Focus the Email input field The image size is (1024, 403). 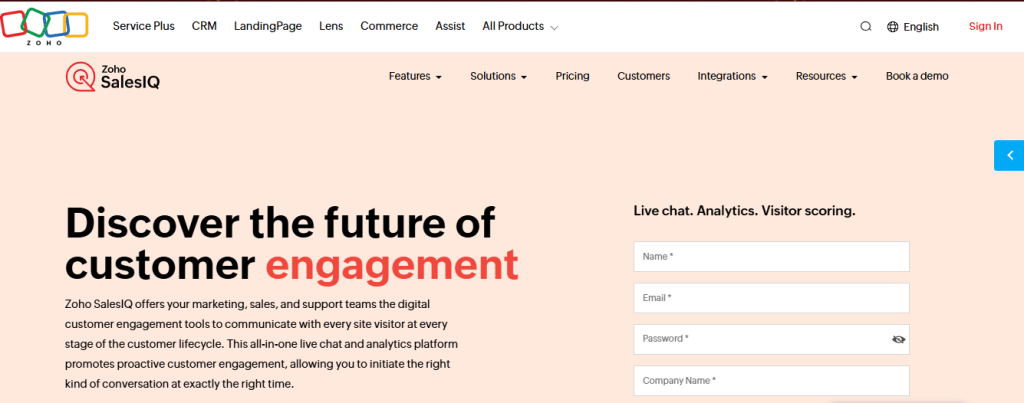tap(771, 298)
